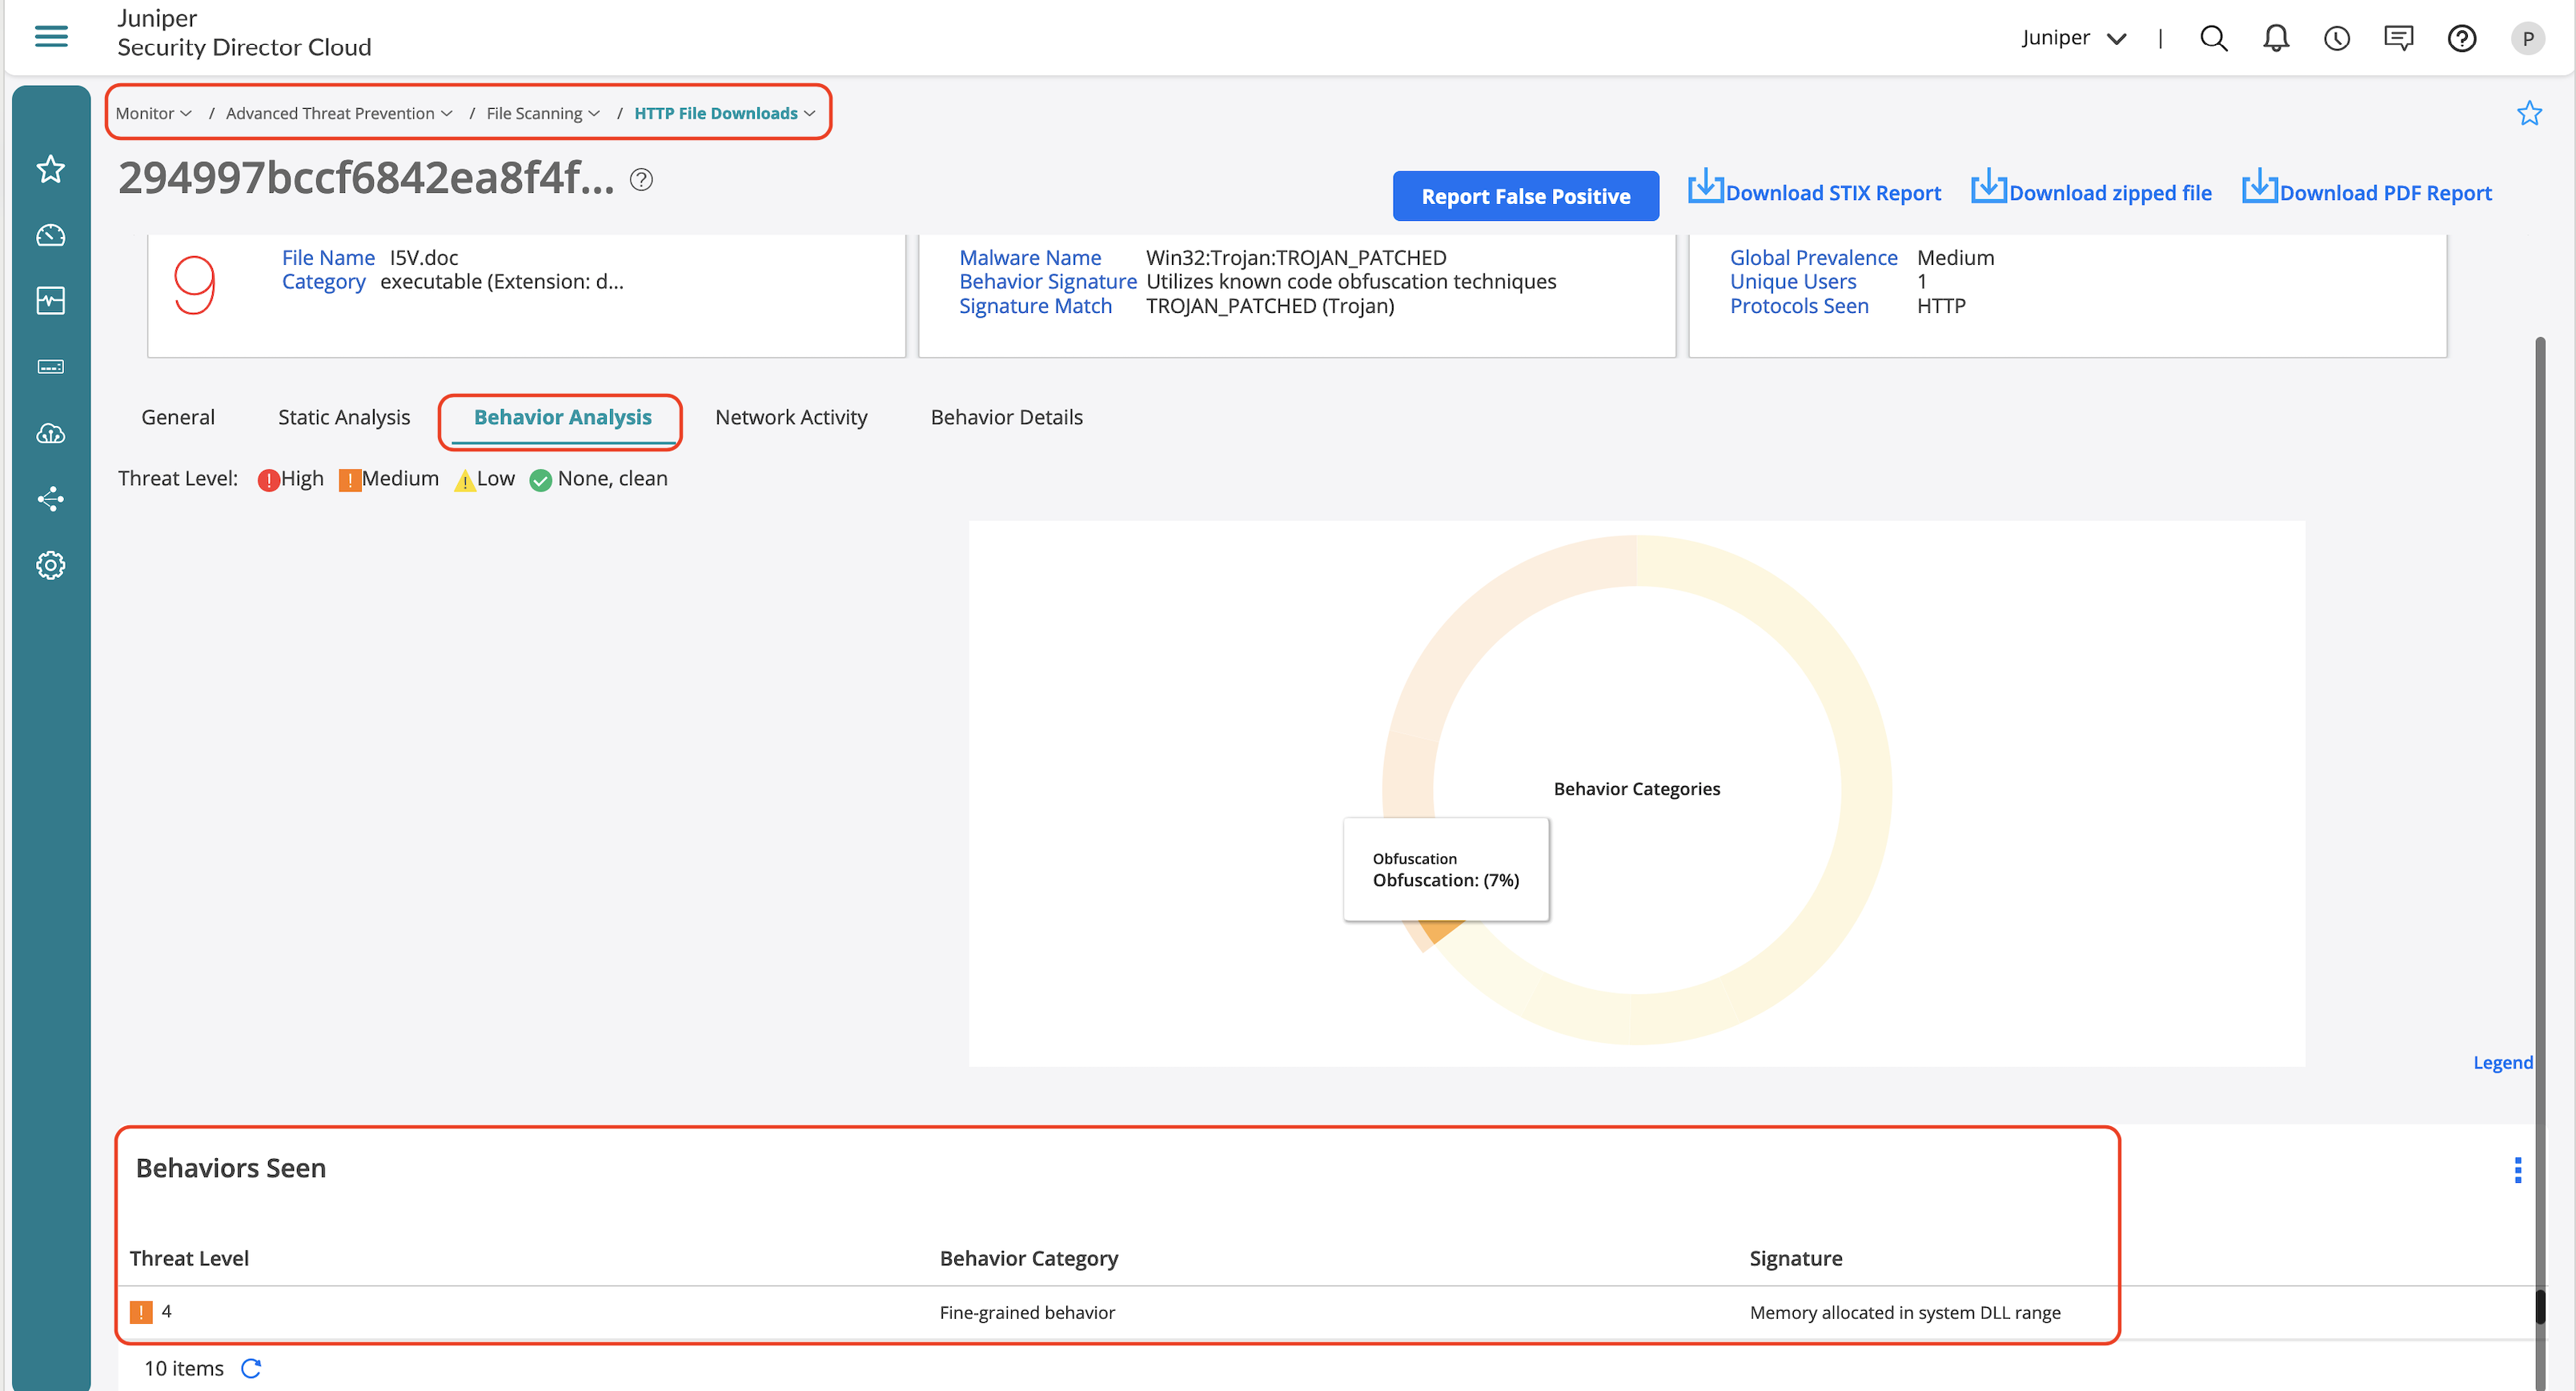Image resolution: width=2576 pixels, height=1391 pixels.
Task: Switch to the Static Analysis tab
Action: tap(343, 417)
